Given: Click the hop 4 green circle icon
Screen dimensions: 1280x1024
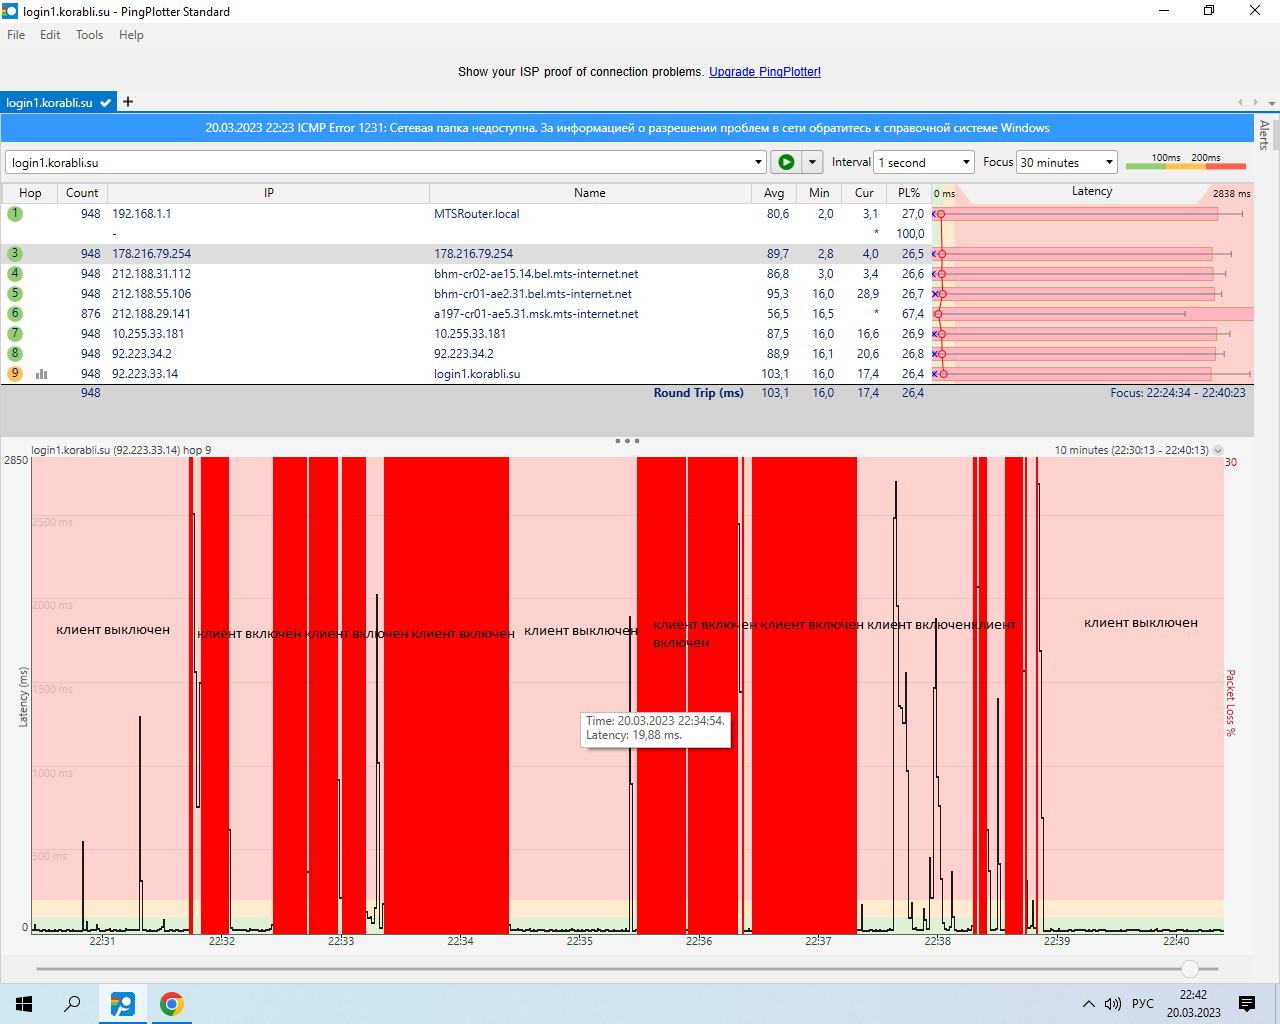Looking at the screenshot, I should (14, 273).
